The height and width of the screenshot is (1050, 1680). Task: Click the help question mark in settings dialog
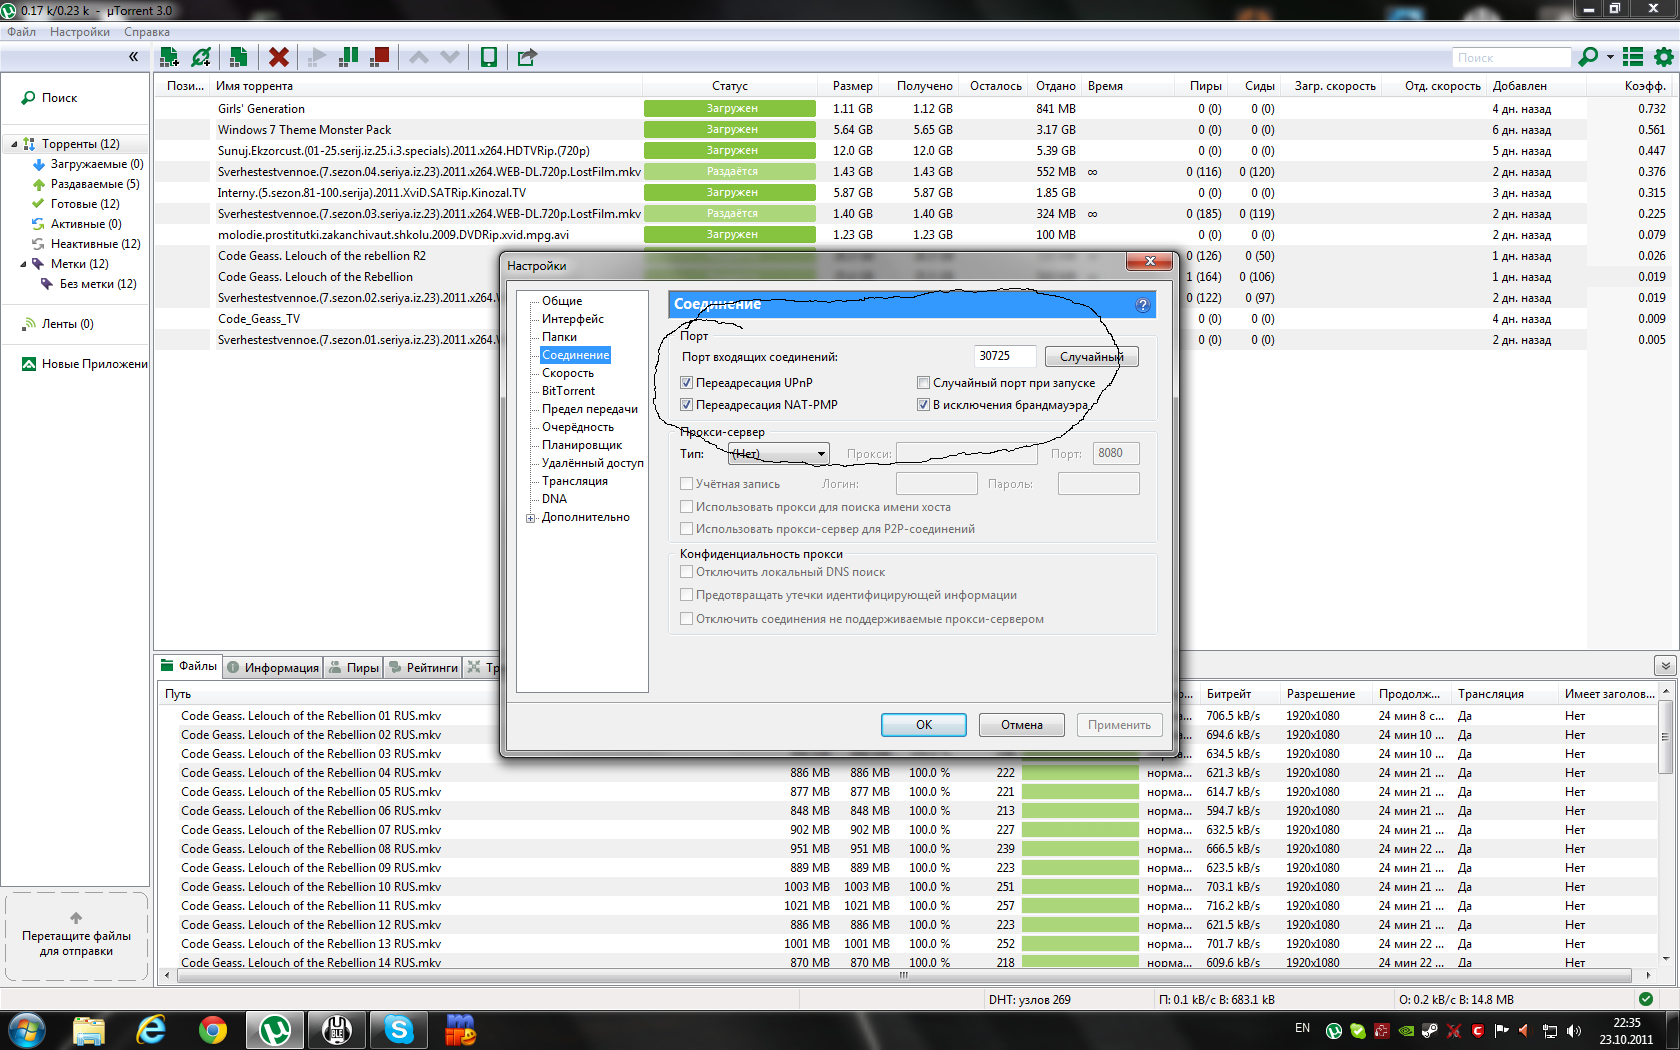pos(1142,305)
